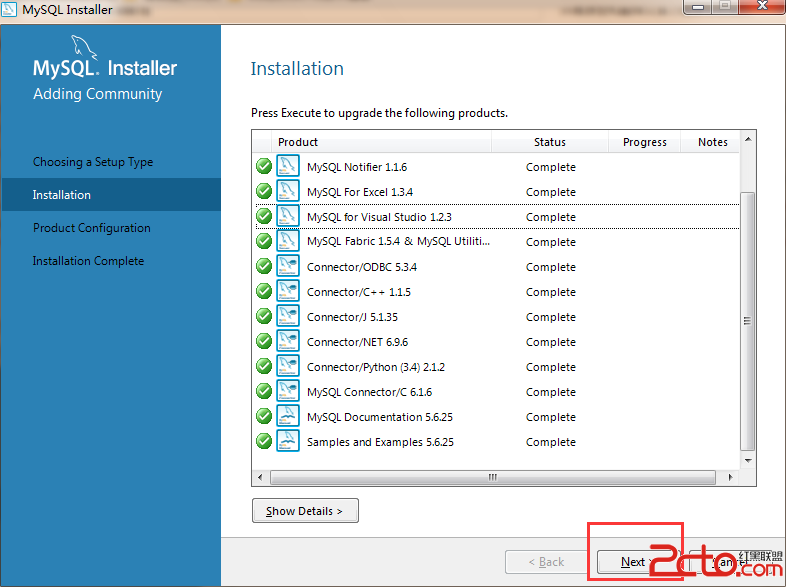
Task: Click green check beside Connector/C++
Action: (x=264, y=291)
